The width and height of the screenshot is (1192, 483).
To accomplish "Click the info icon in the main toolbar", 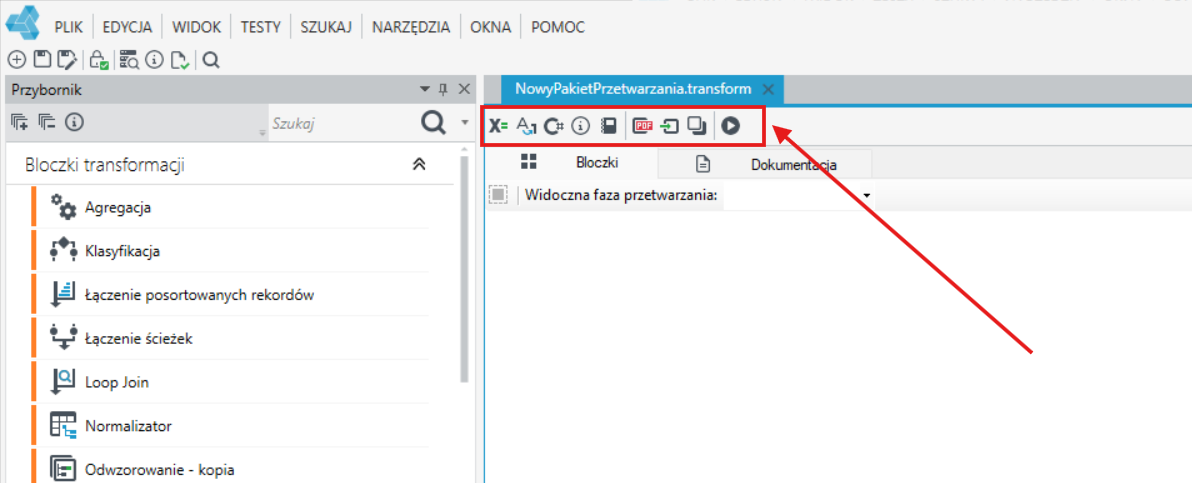I will click(154, 59).
